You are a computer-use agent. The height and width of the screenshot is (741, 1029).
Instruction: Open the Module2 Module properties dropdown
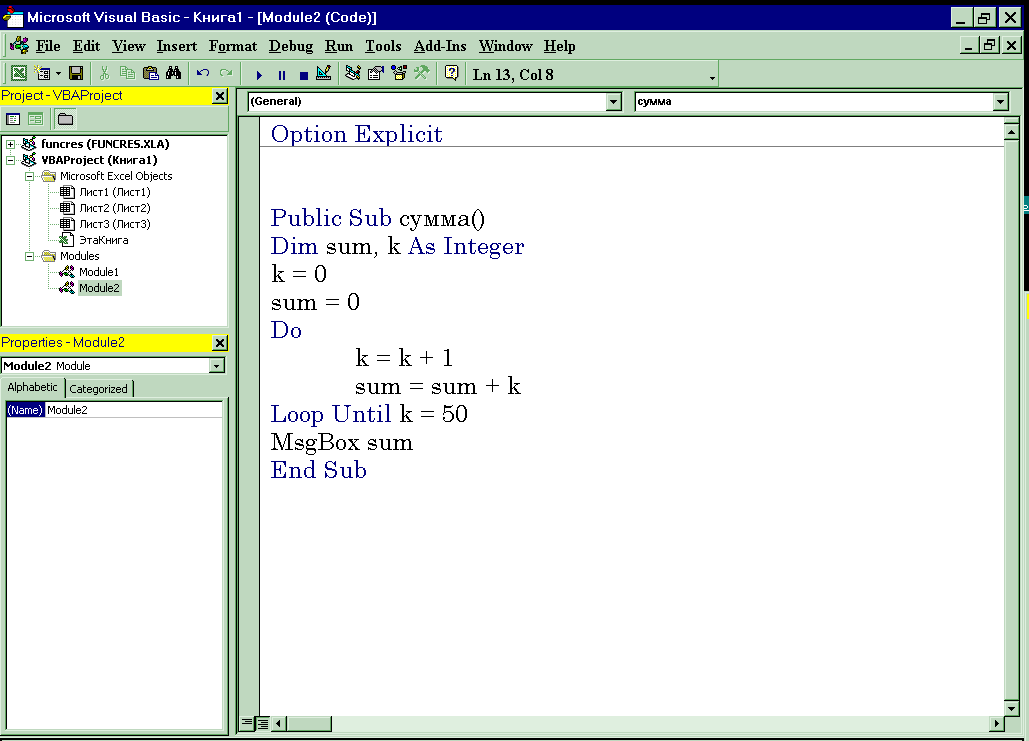coord(217,366)
